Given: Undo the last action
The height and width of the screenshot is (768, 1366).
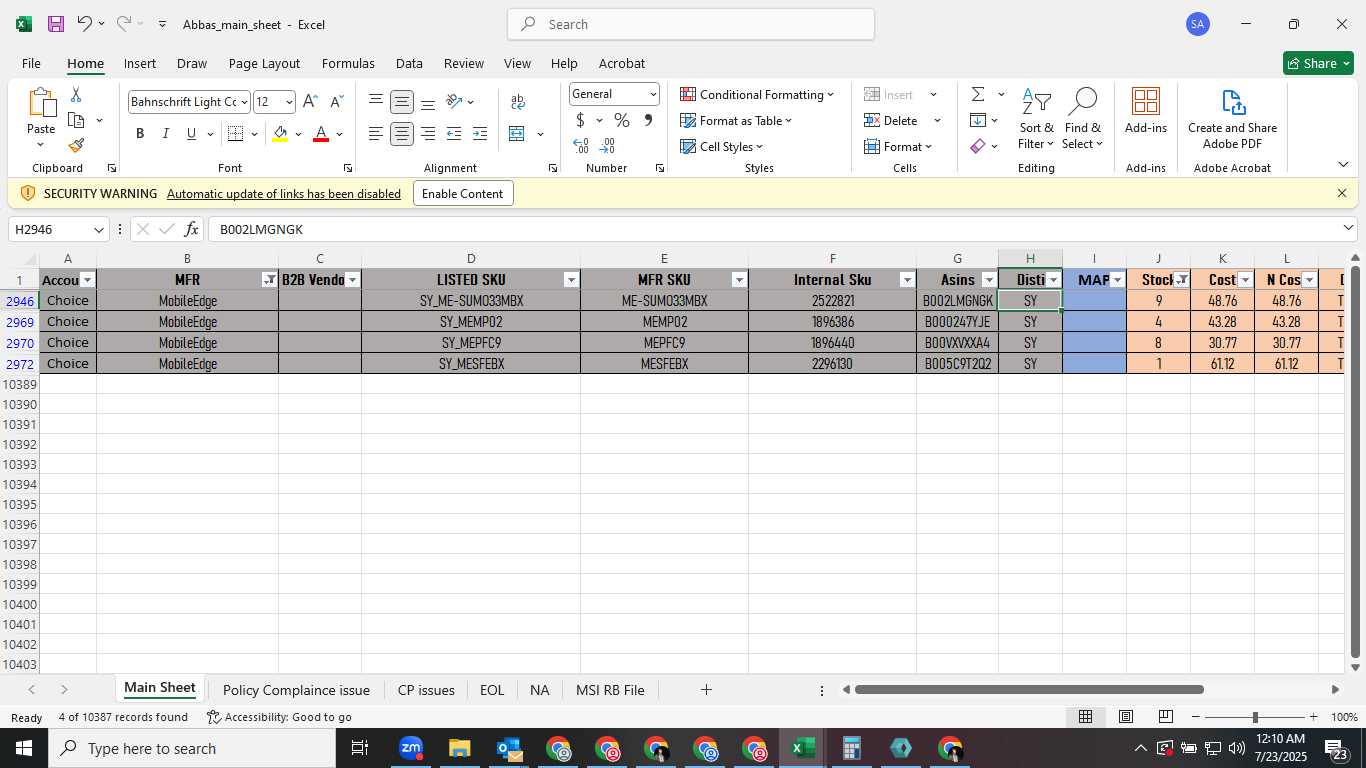Looking at the screenshot, I should (x=85, y=24).
